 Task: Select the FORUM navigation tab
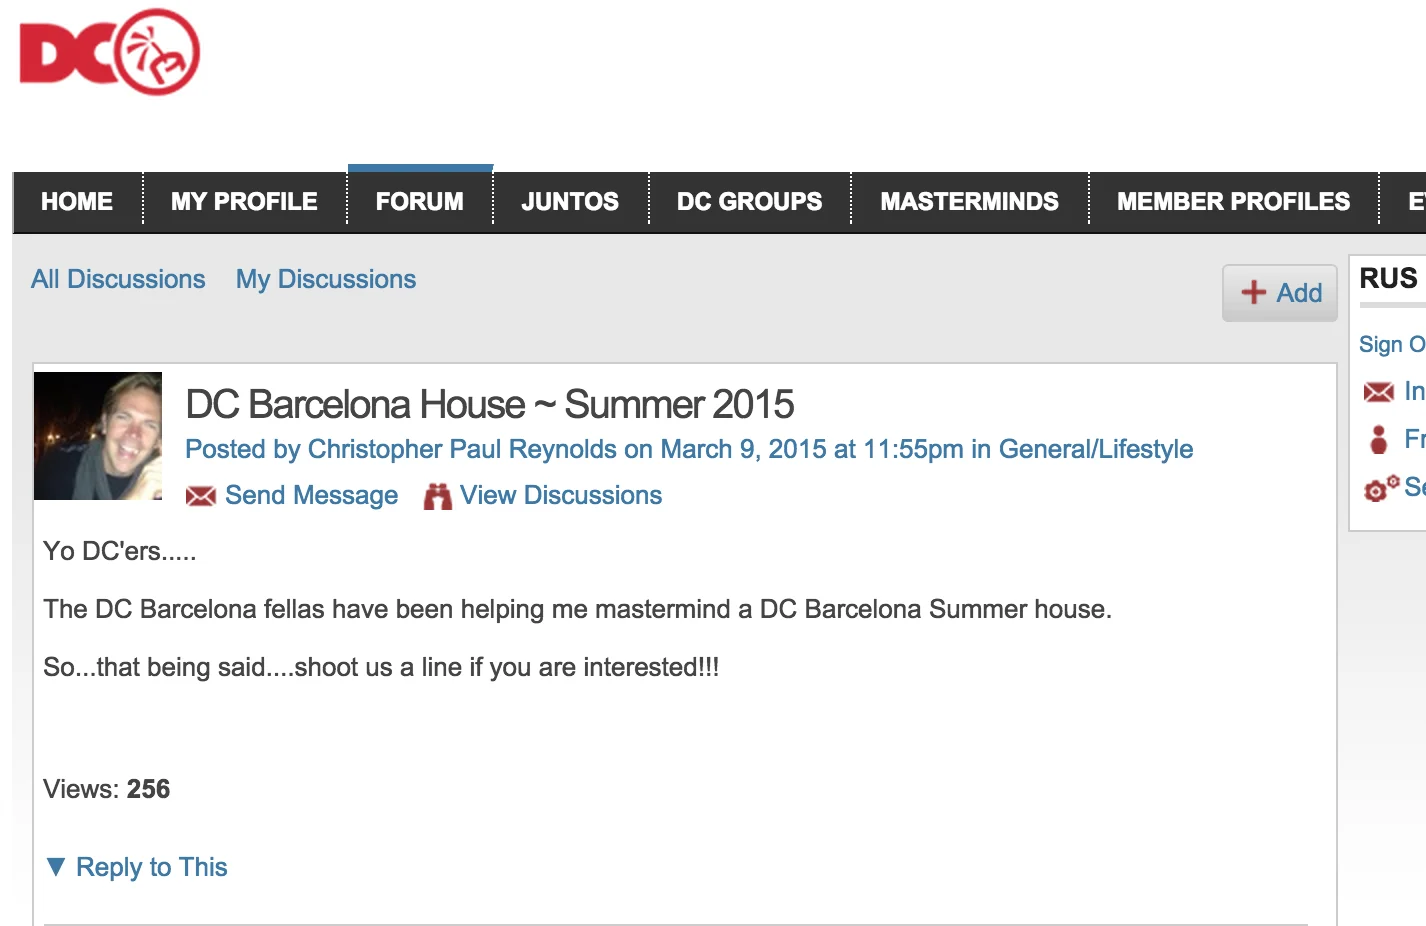[x=420, y=202]
